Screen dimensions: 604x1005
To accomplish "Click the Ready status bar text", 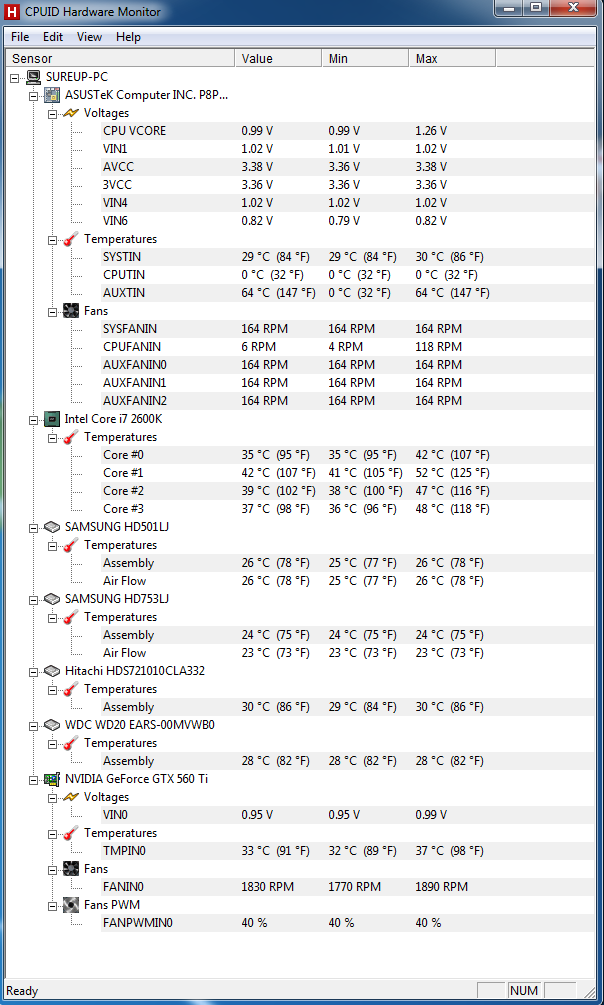I will (x=22, y=991).
